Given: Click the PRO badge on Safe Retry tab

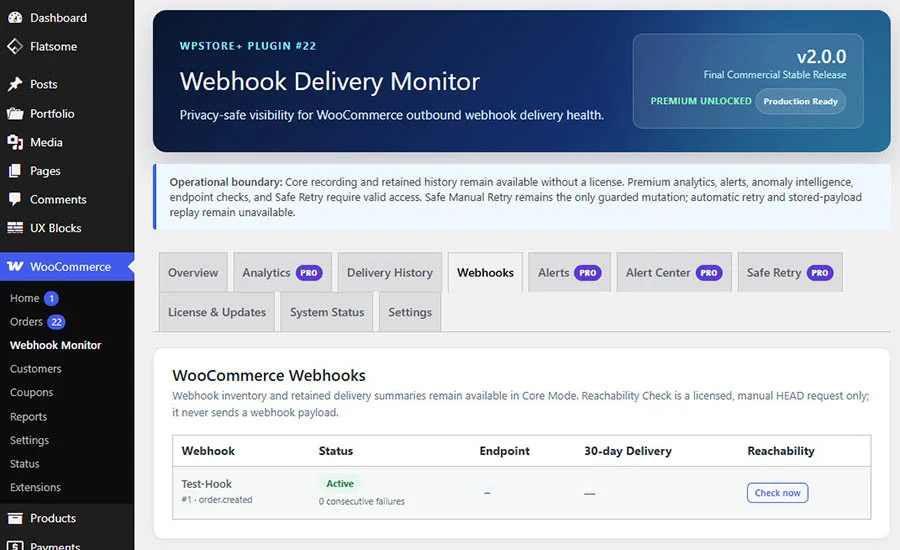Looking at the screenshot, I should tap(820, 273).
